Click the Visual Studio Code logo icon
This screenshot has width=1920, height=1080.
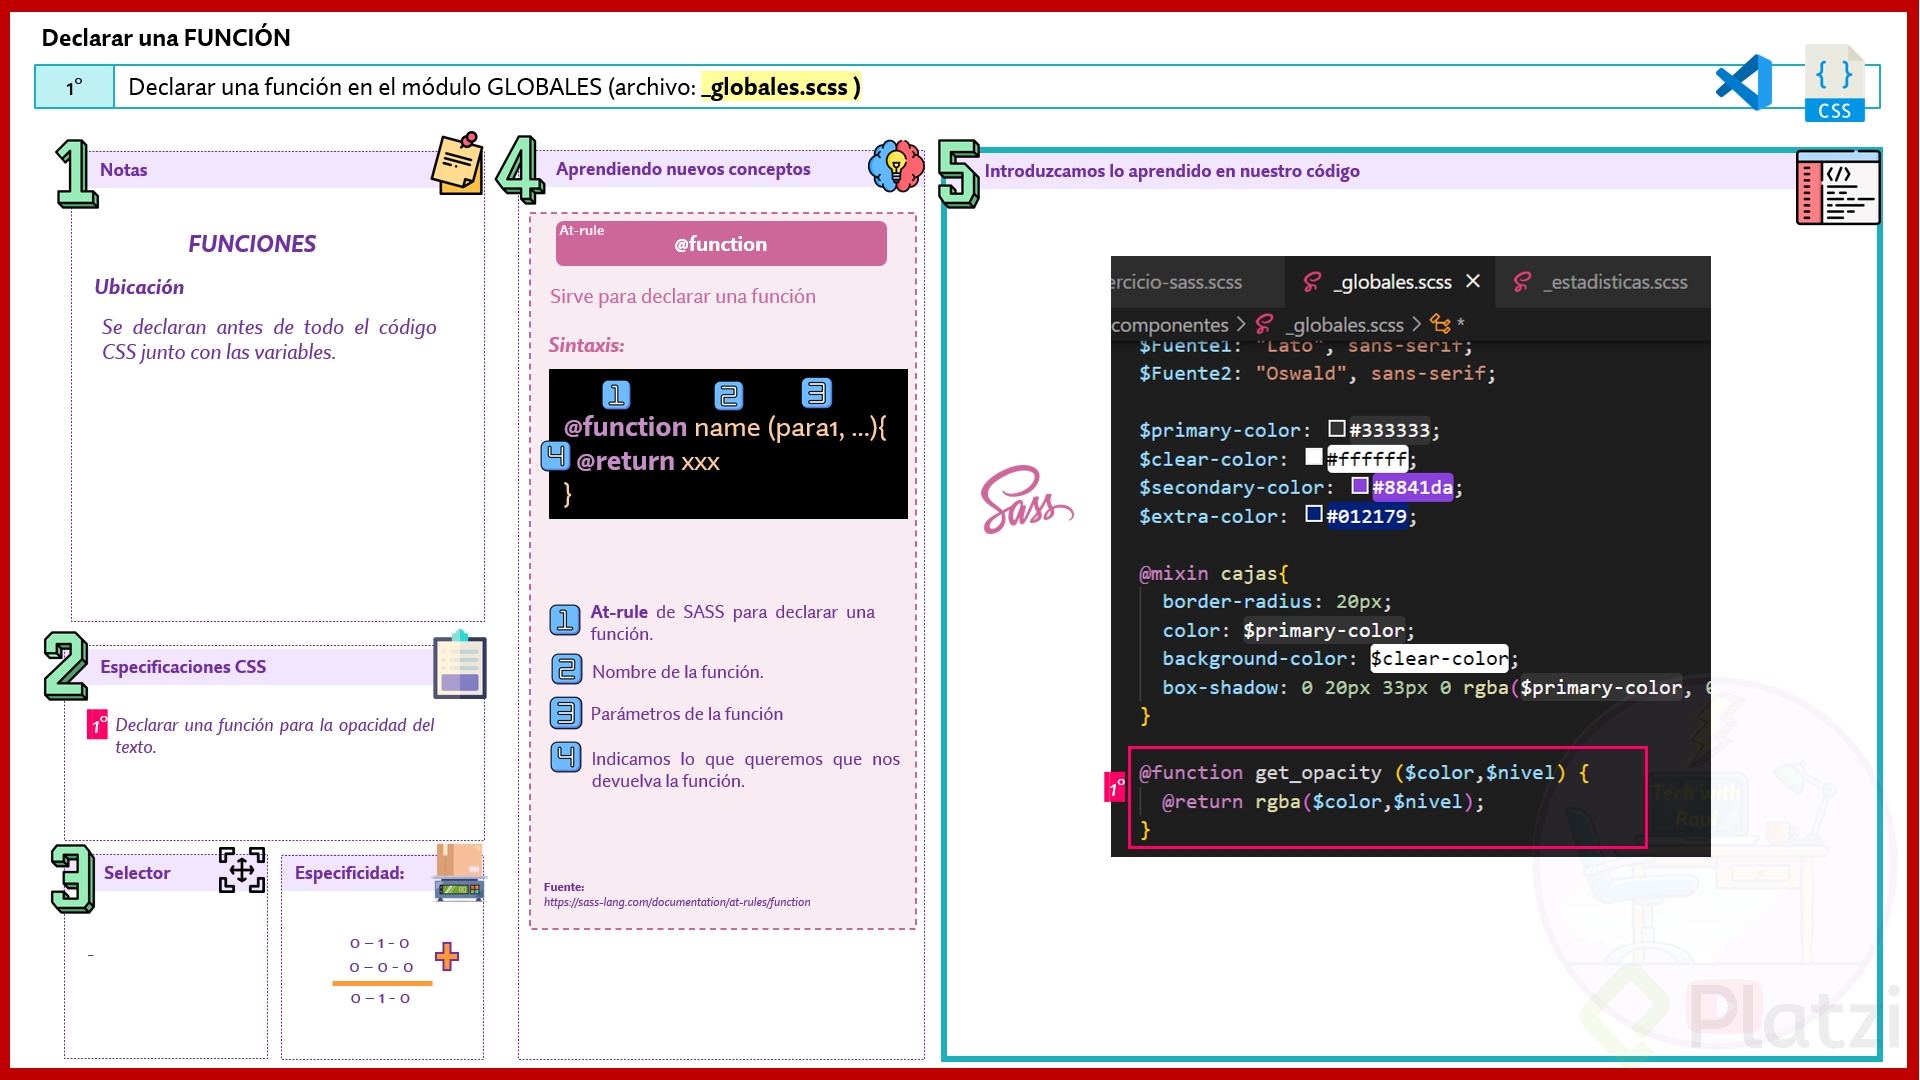pyautogui.click(x=1743, y=82)
